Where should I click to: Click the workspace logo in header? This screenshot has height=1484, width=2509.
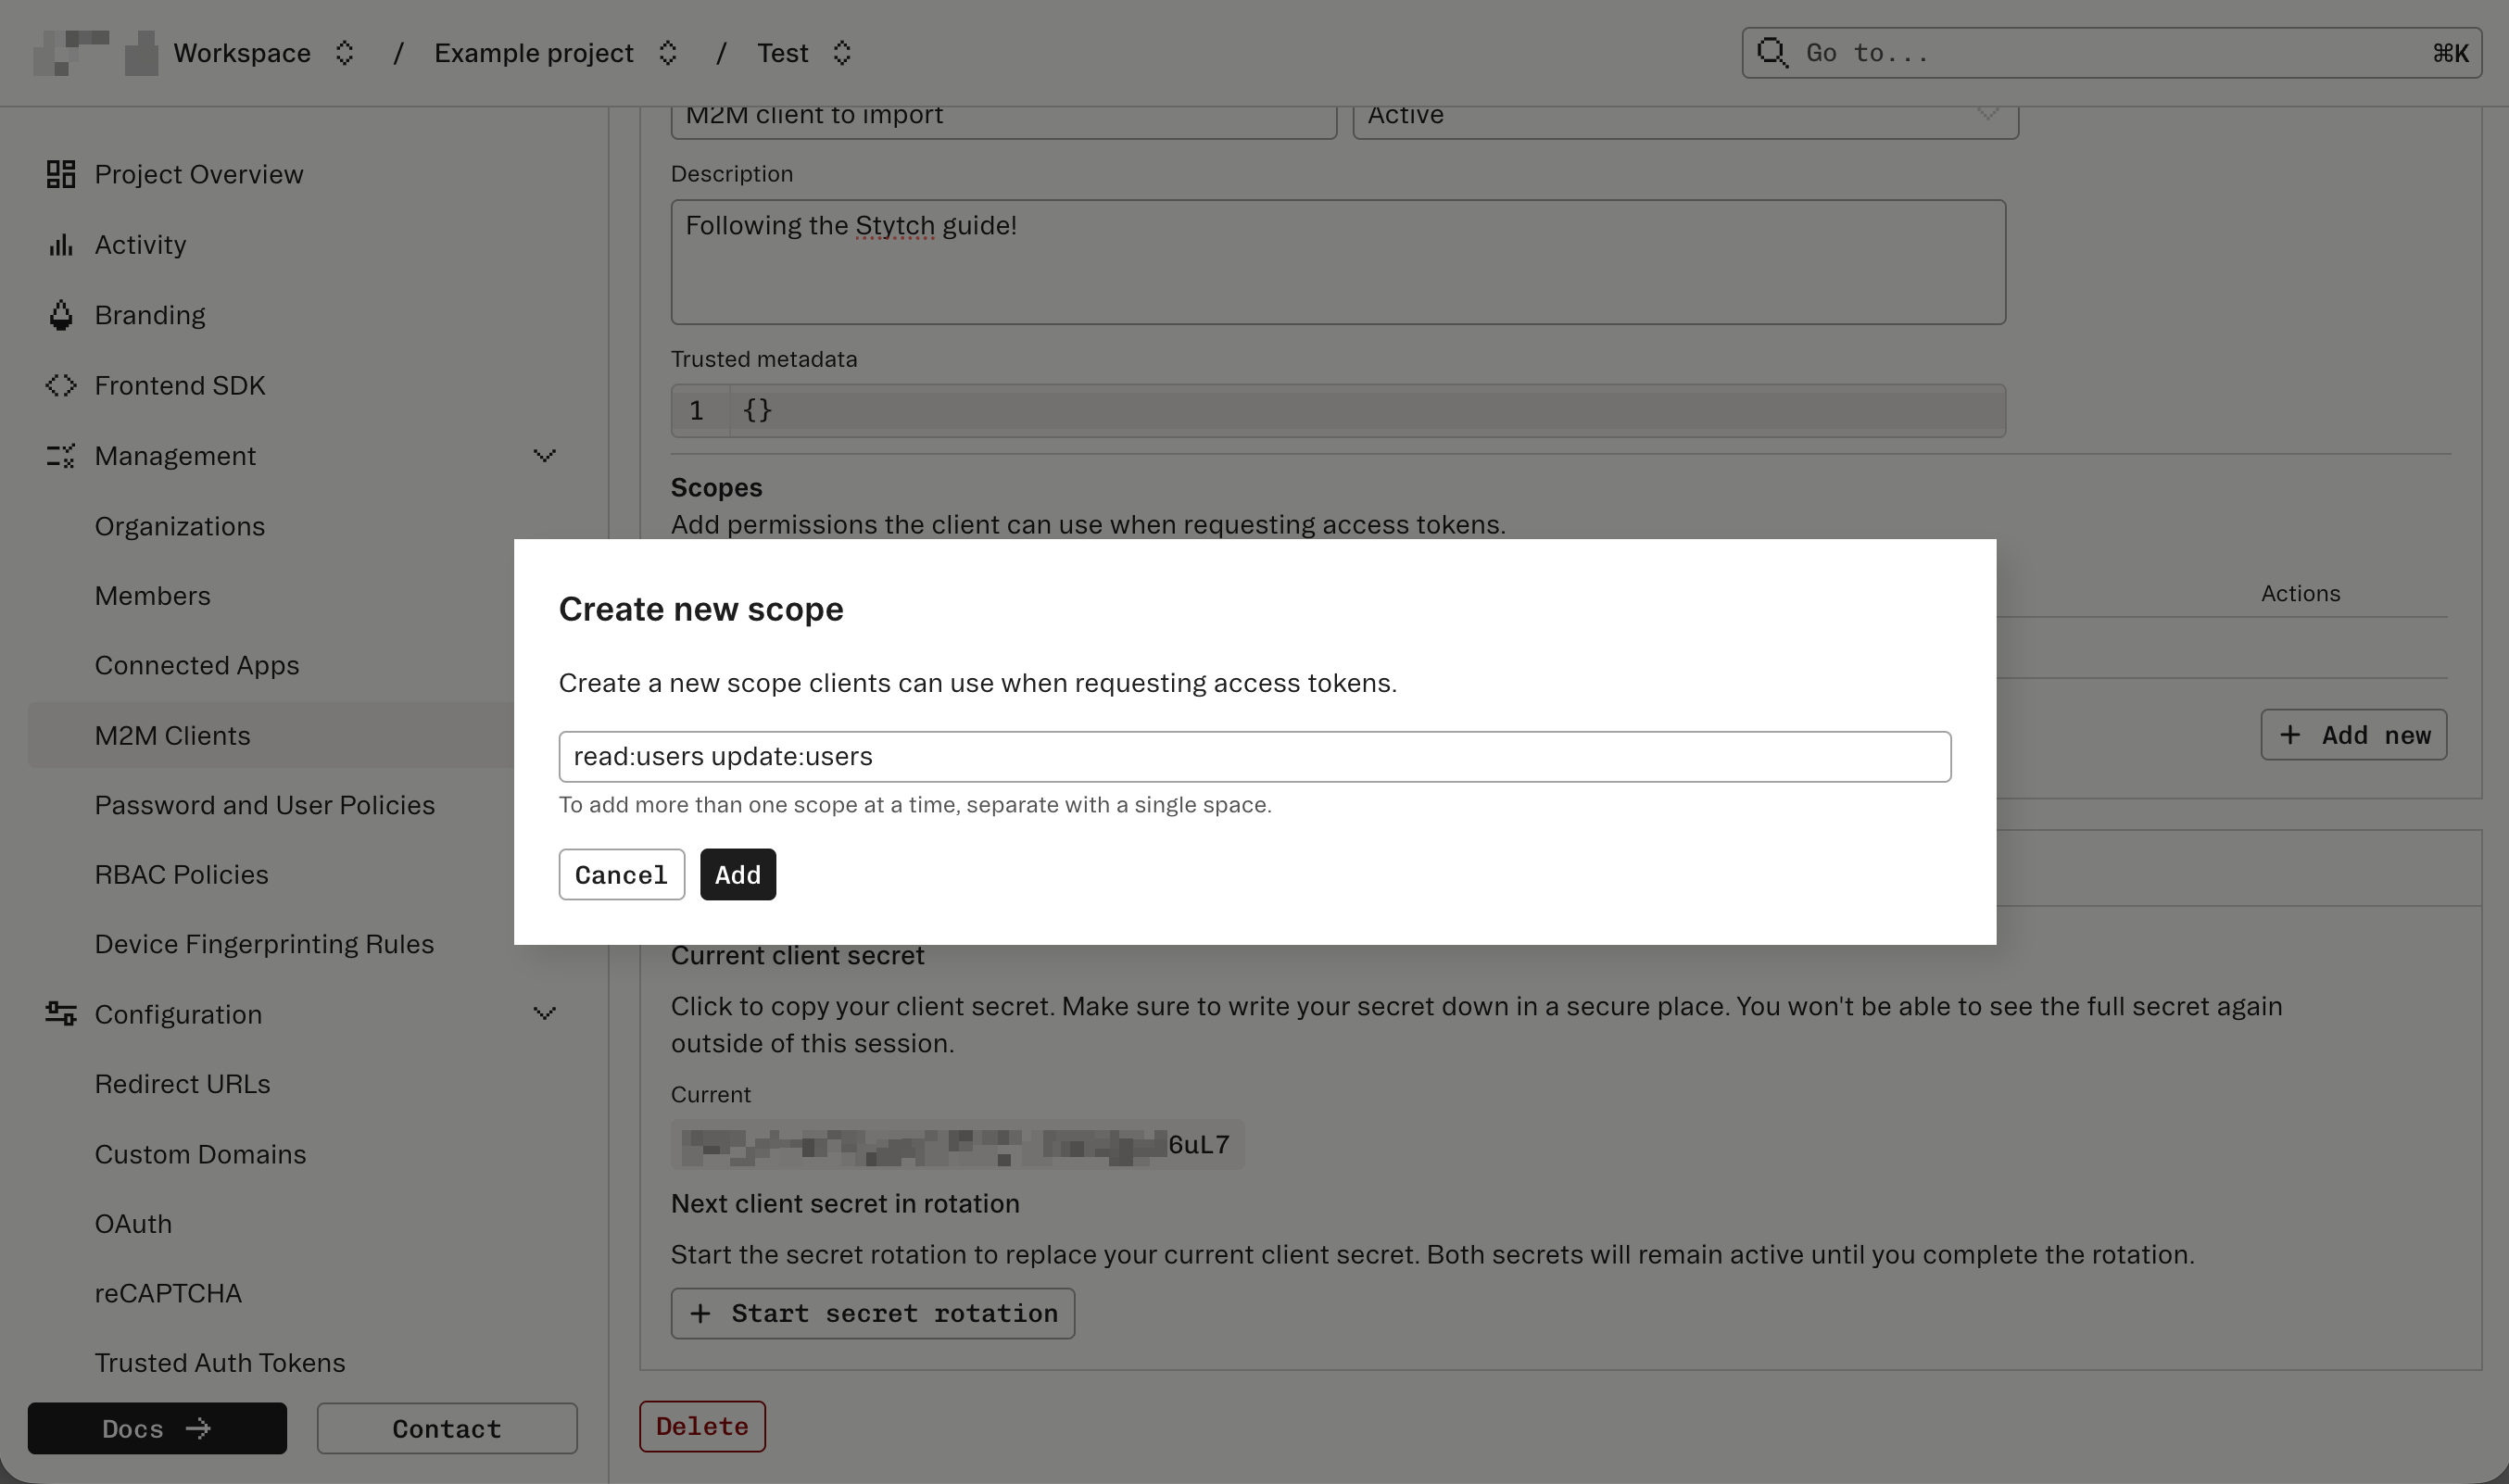pos(95,52)
